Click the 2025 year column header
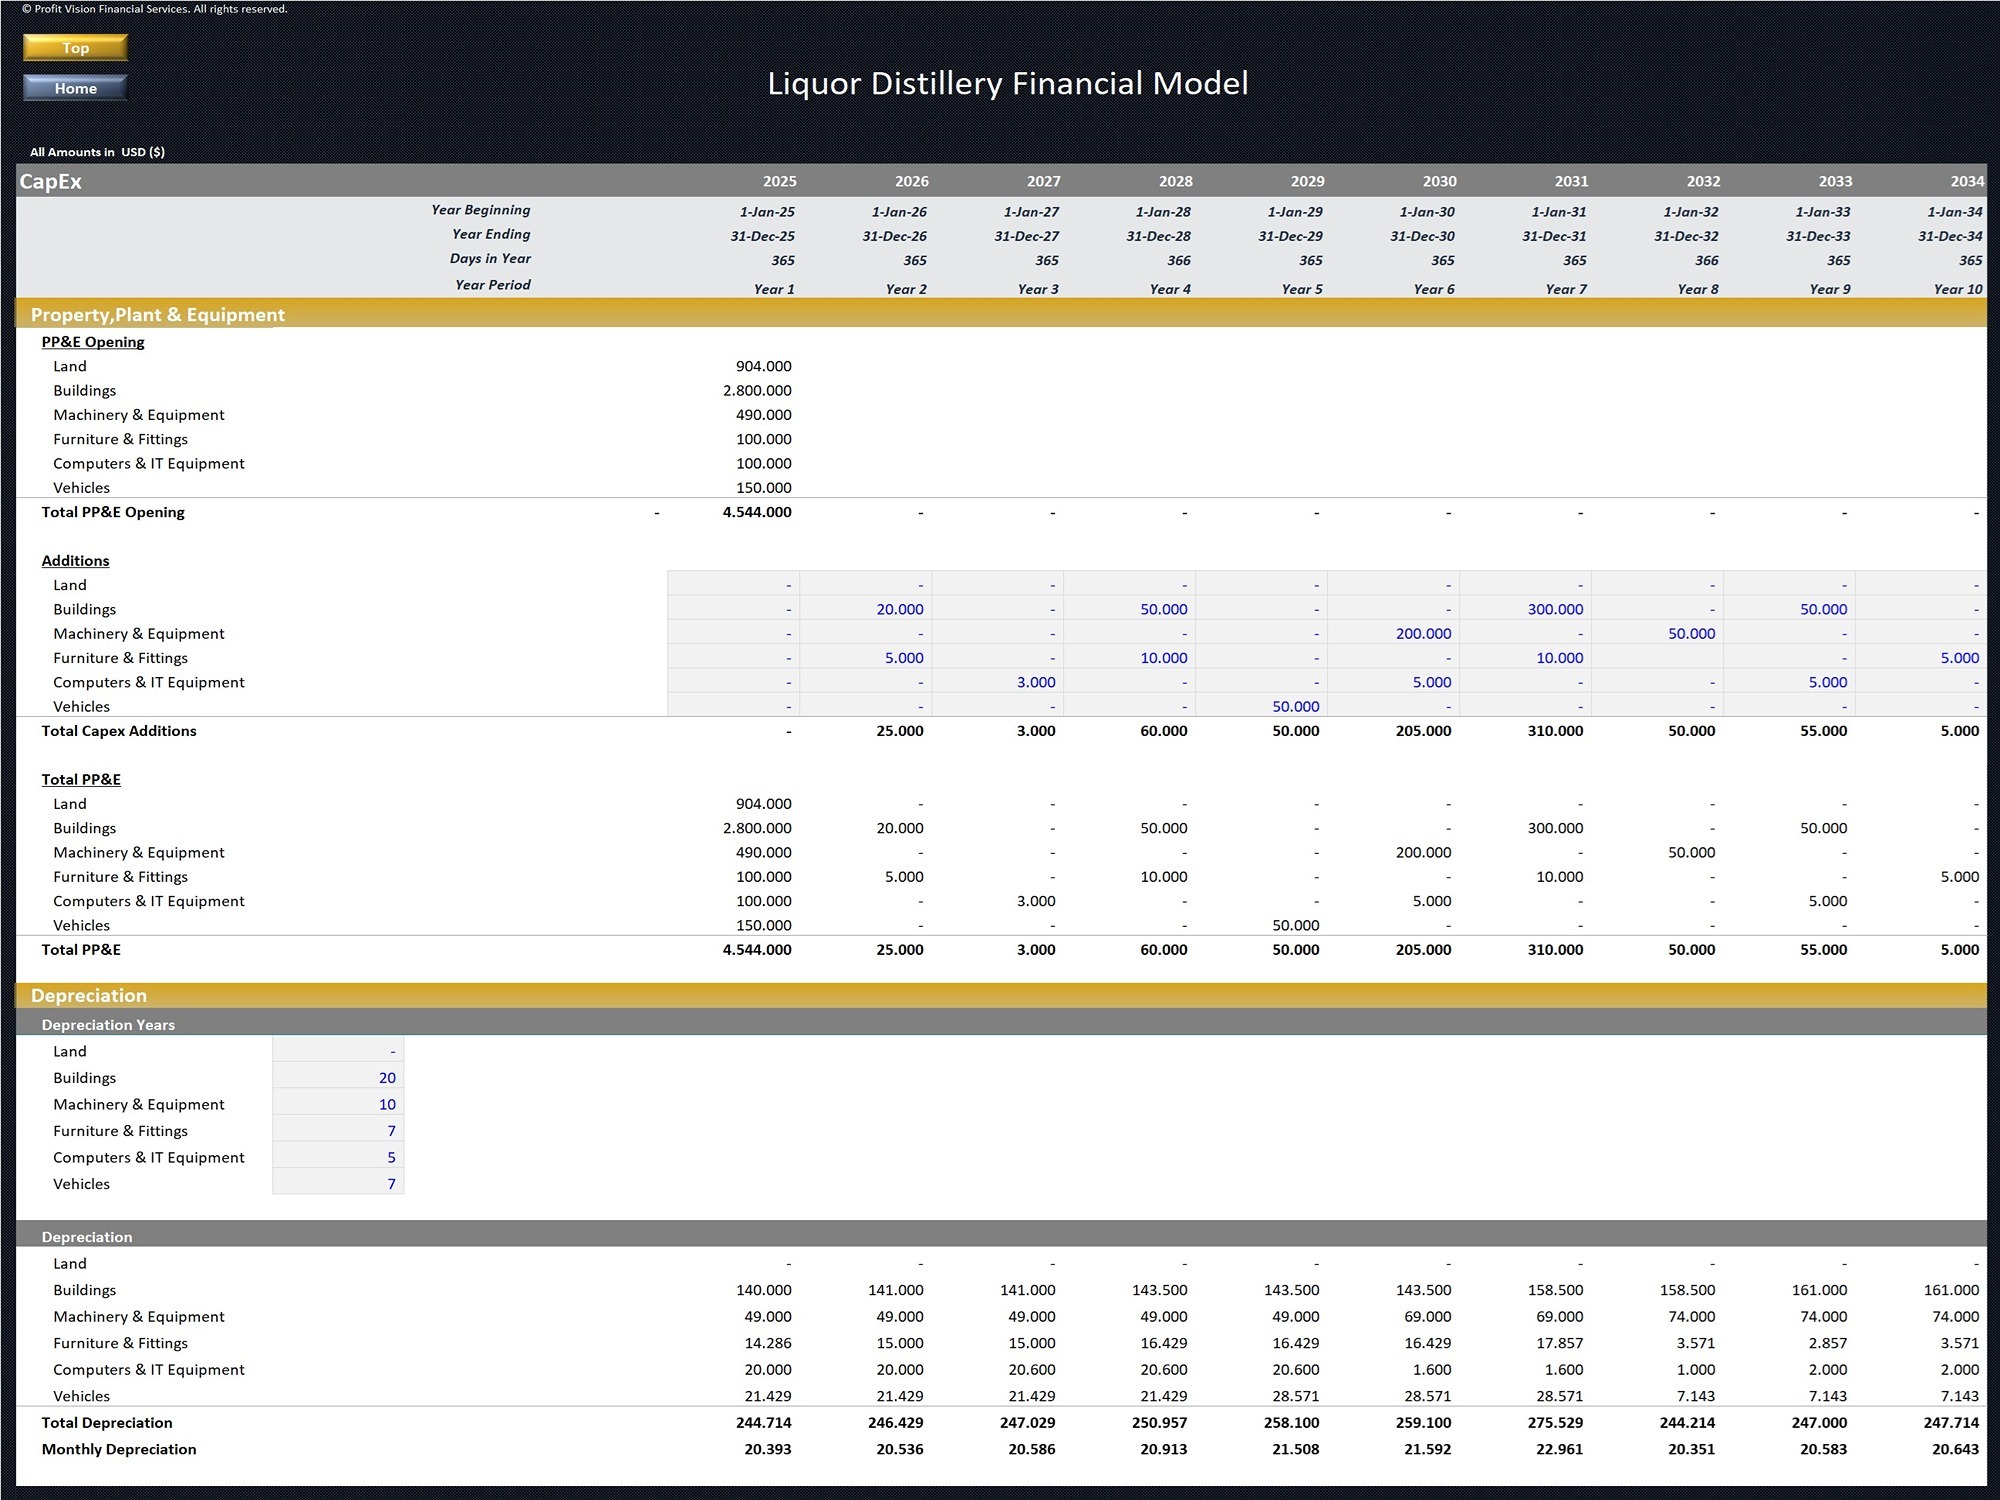Screen dimensions: 2000x1500 point(779,181)
